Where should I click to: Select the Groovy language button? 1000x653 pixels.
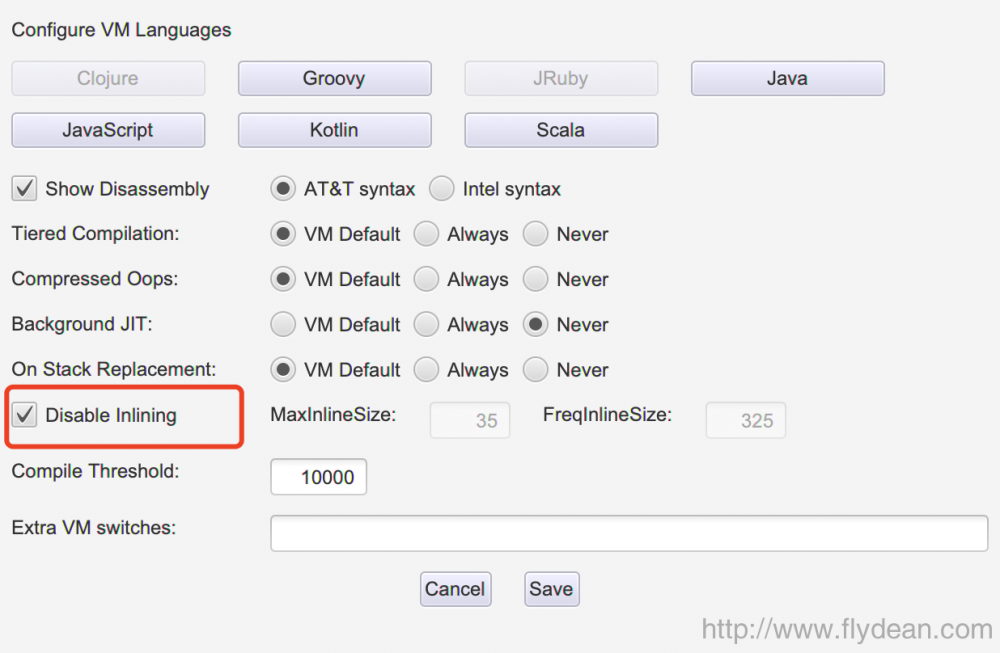(x=334, y=78)
